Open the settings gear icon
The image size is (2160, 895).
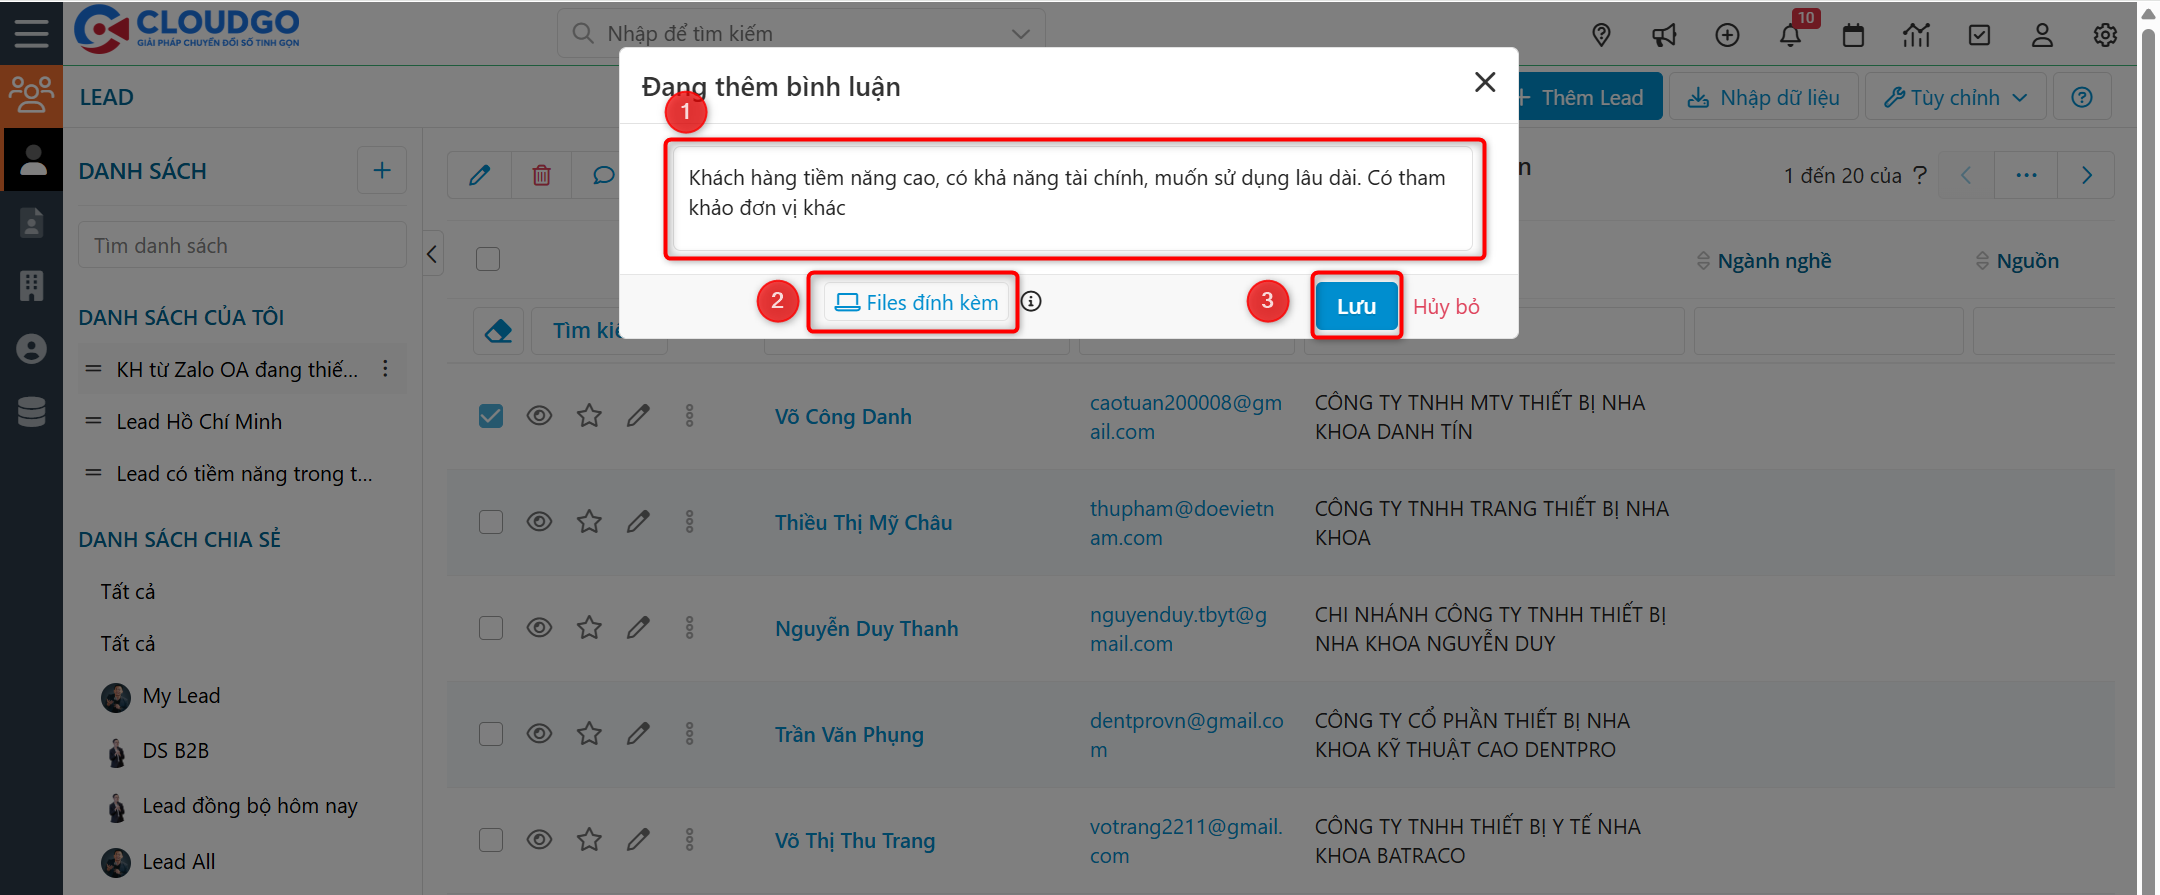coord(2105,36)
